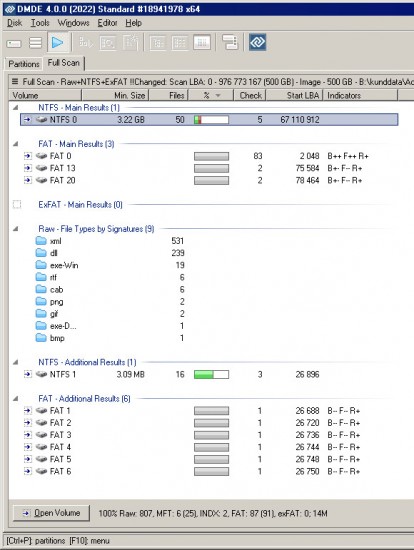Click the blue play Start Scan toolbar icon
This screenshot has height=550, width=414.
coord(58,42)
